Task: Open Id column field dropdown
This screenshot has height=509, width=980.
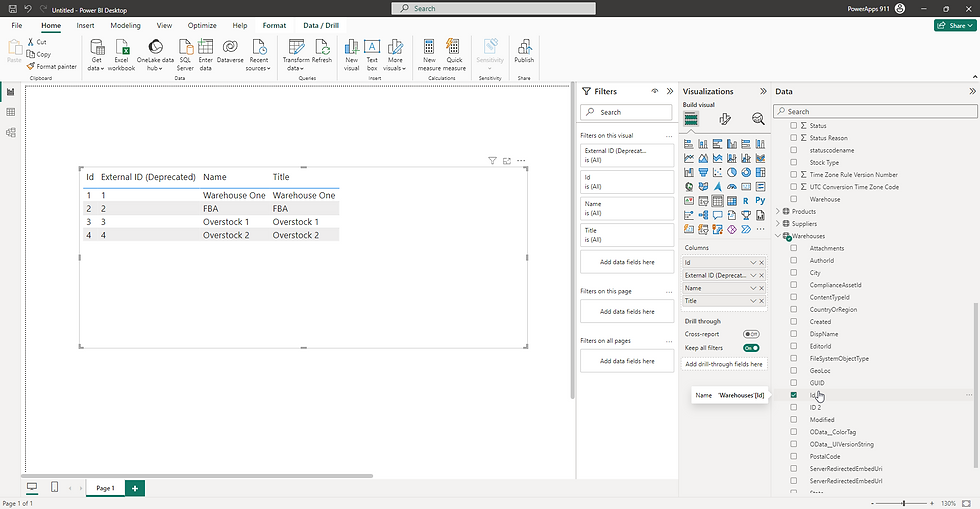Action: click(753, 263)
